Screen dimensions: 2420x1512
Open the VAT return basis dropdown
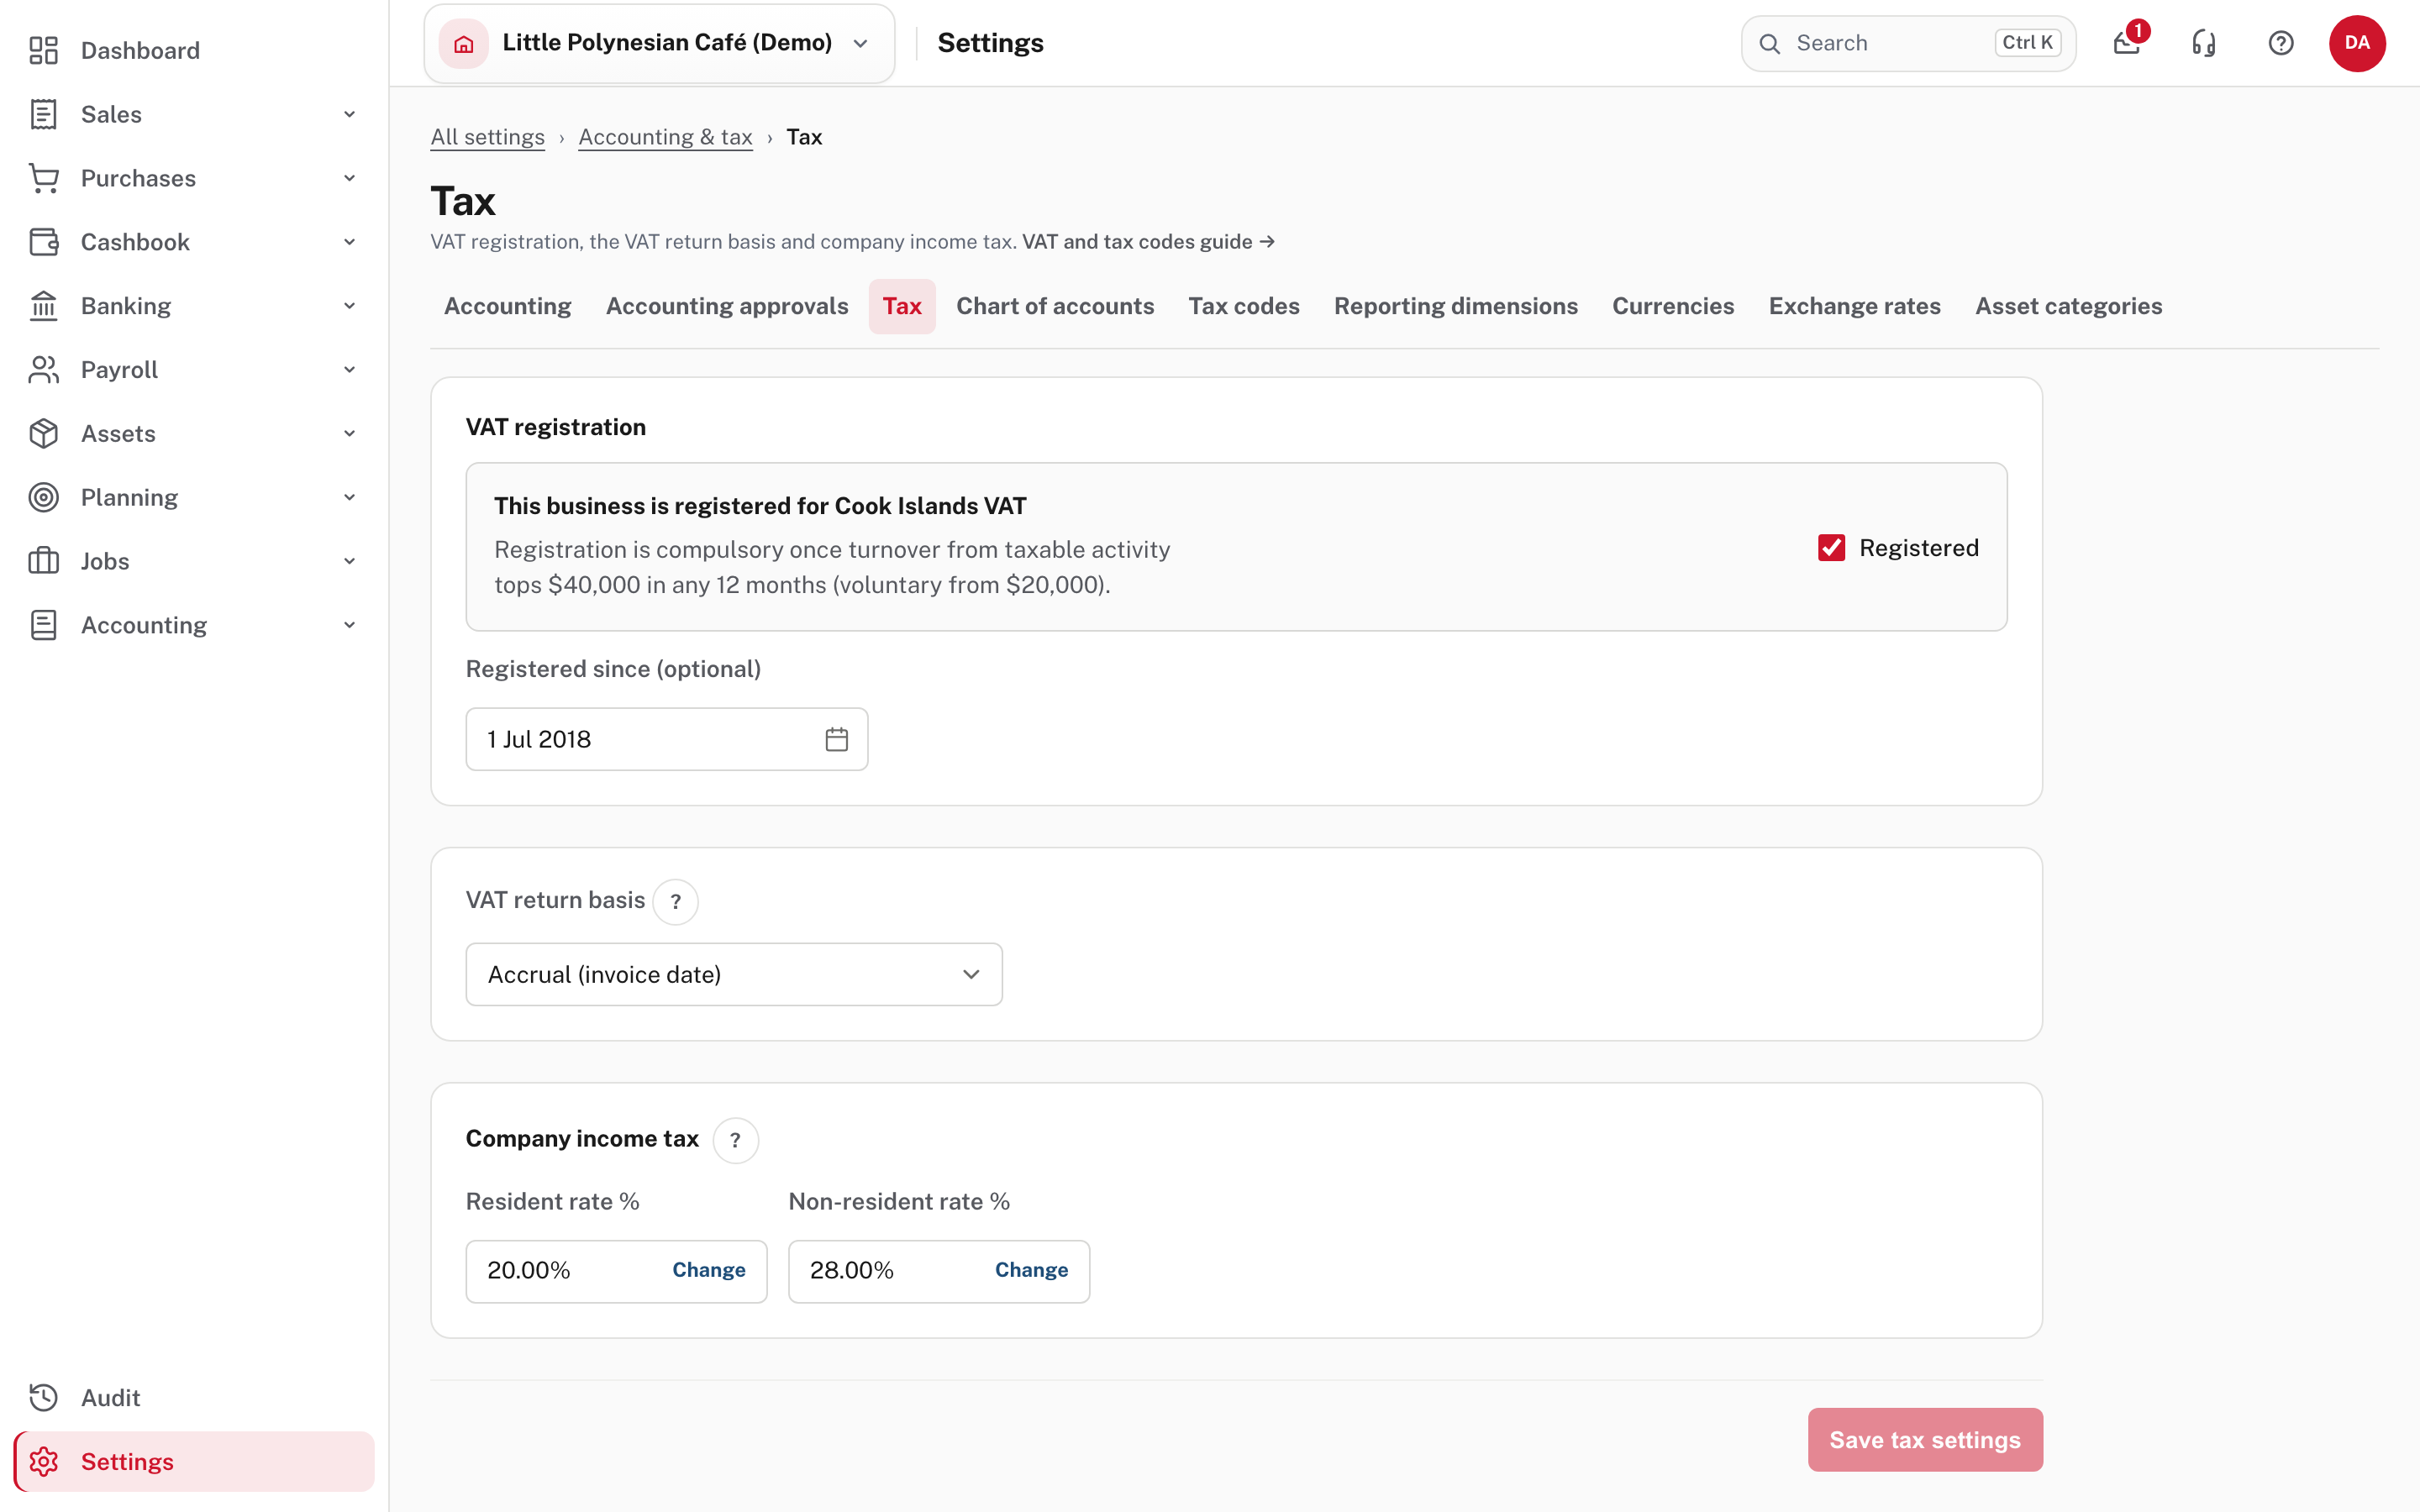(734, 974)
